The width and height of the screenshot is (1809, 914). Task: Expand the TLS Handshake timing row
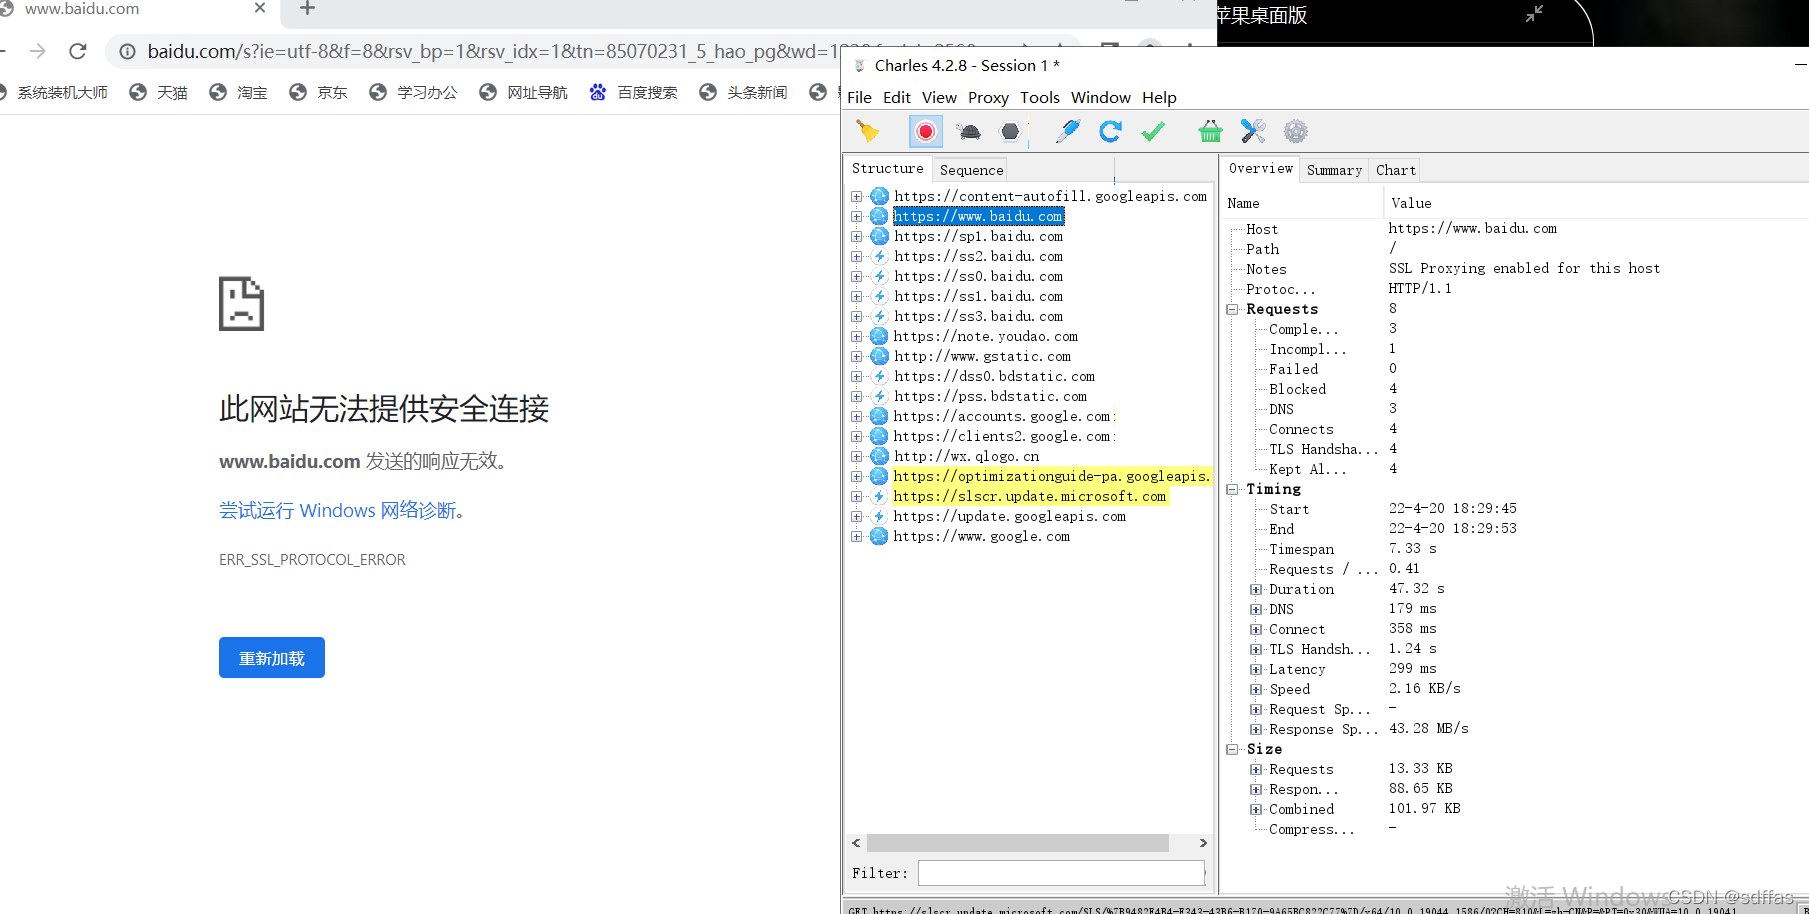[x=1256, y=649]
